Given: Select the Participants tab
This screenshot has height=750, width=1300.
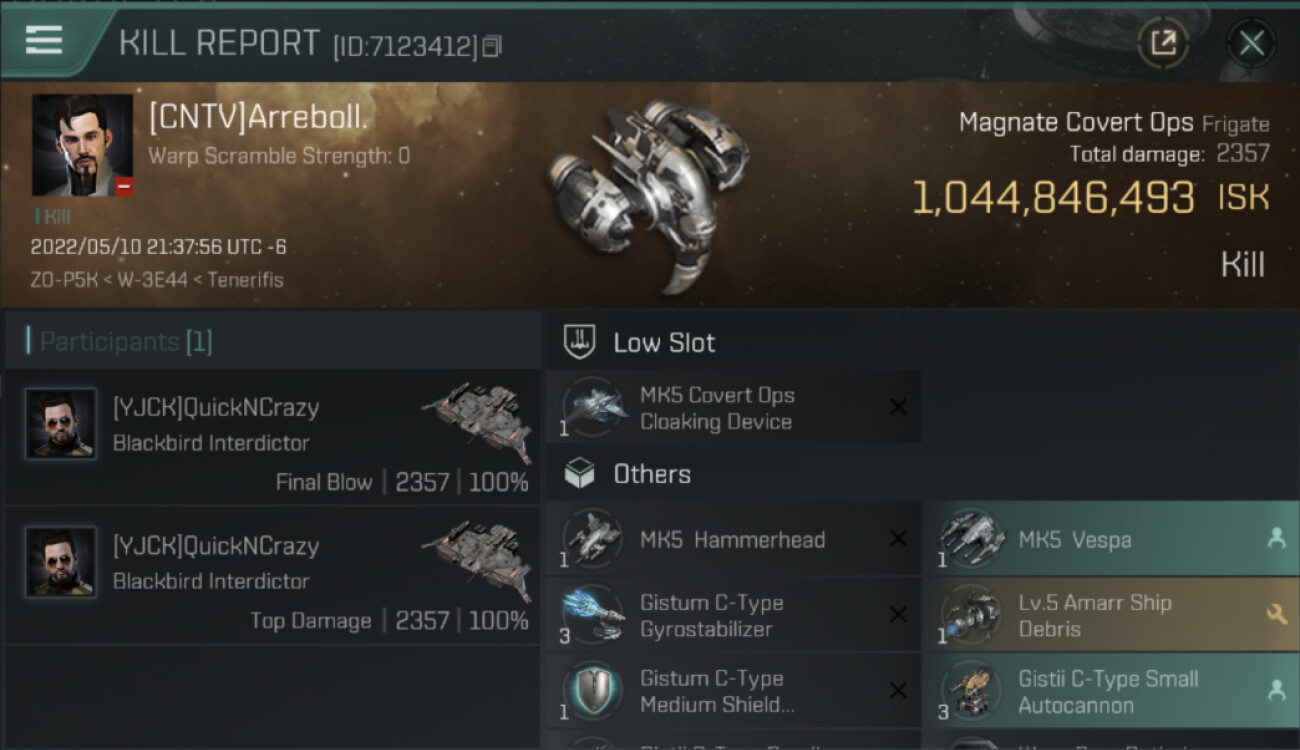Looking at the screenshot, I should pyautogui.click(x=126, y=342).
